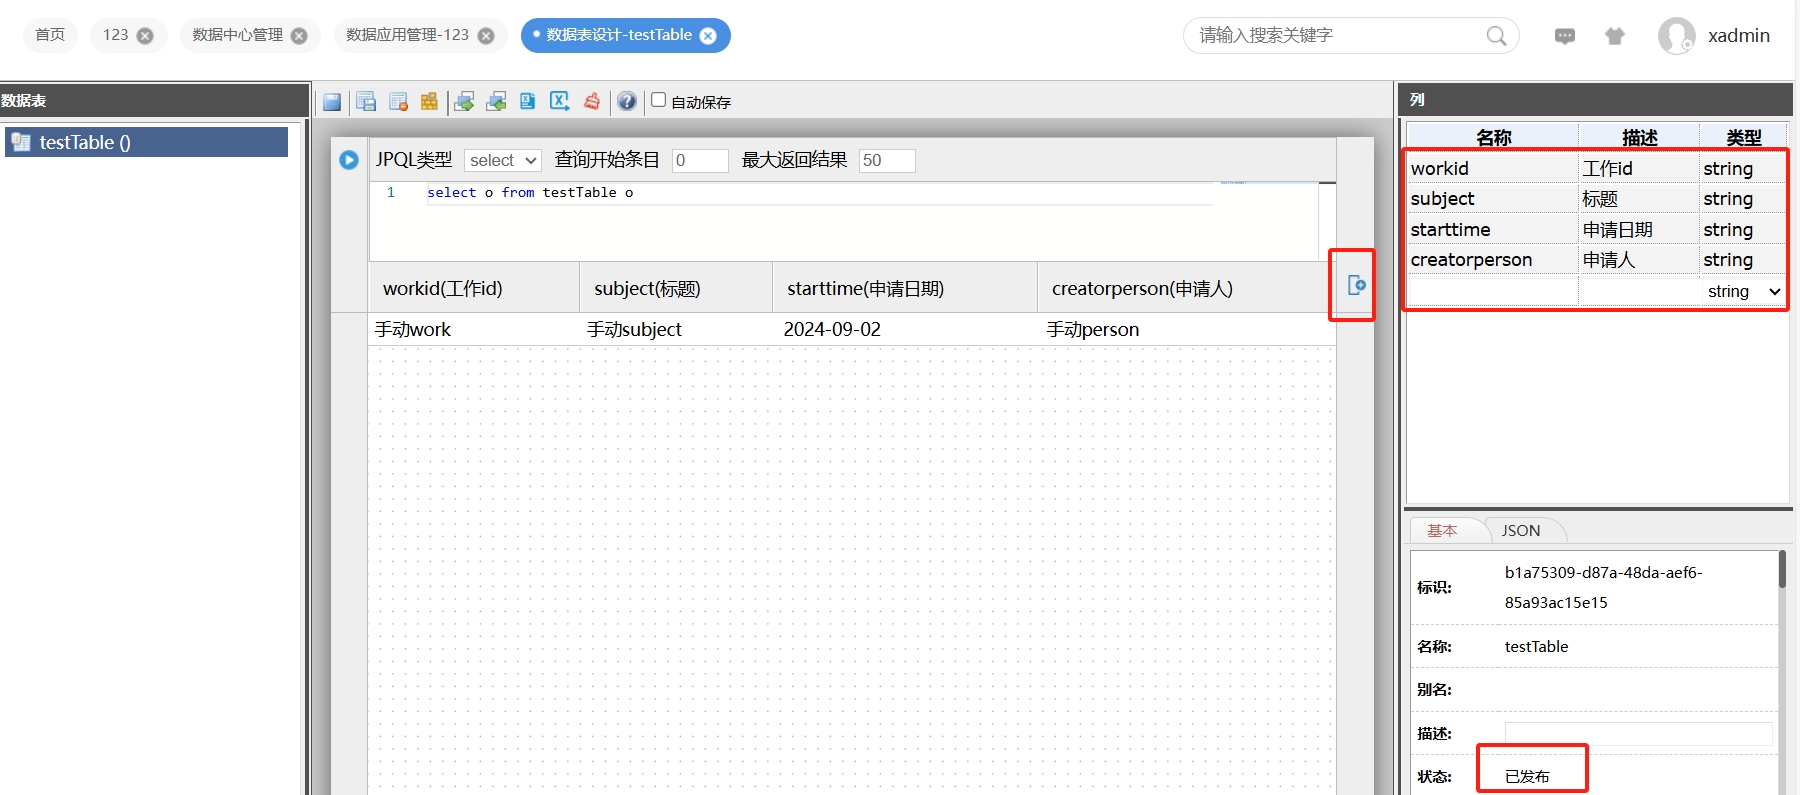Click the 申请日期 description cell
Screen dimensions: 1800x795
(1639, 230)
